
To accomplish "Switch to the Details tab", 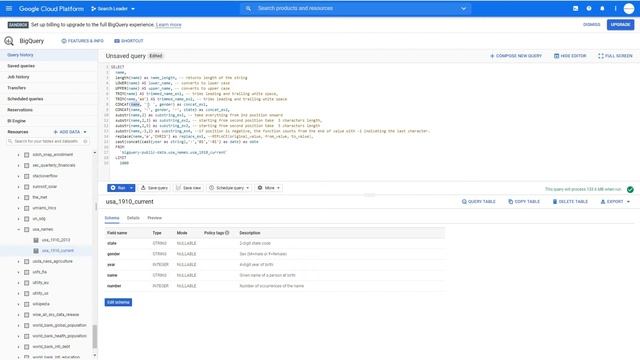I will tap(133, 218).
